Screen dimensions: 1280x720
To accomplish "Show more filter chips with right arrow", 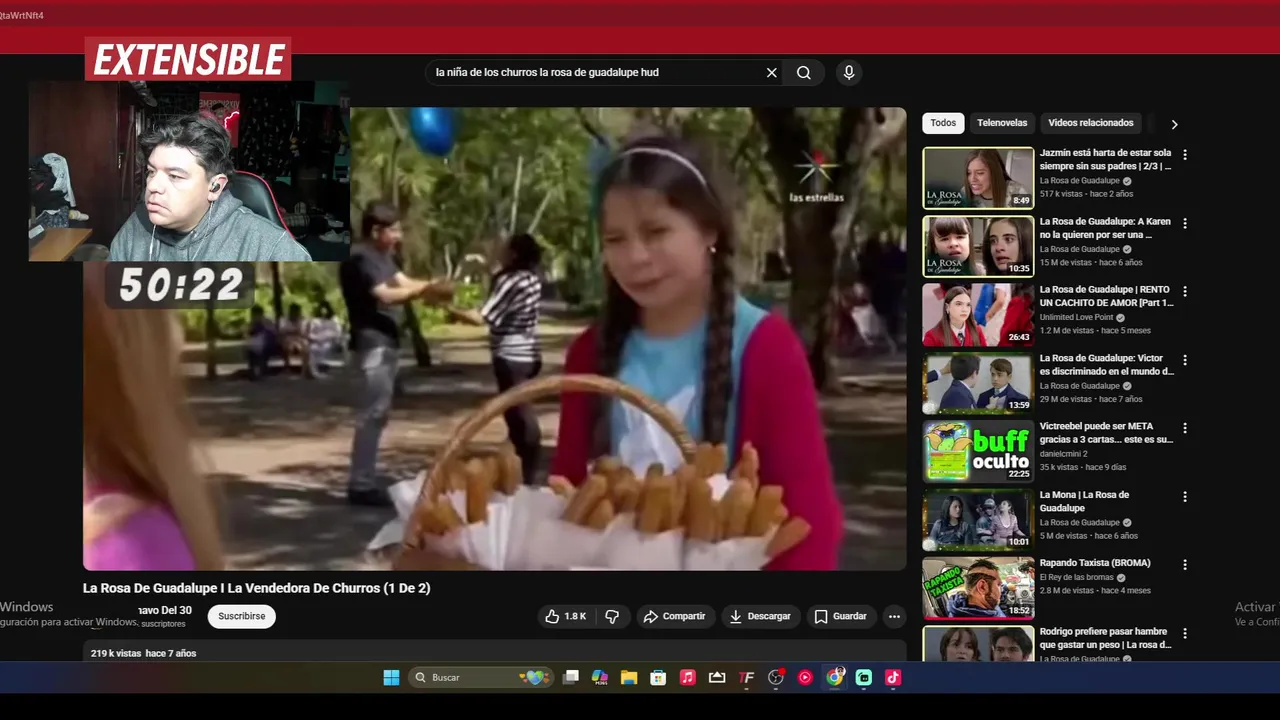I will pyautogui.click(x=1174, y=124).
